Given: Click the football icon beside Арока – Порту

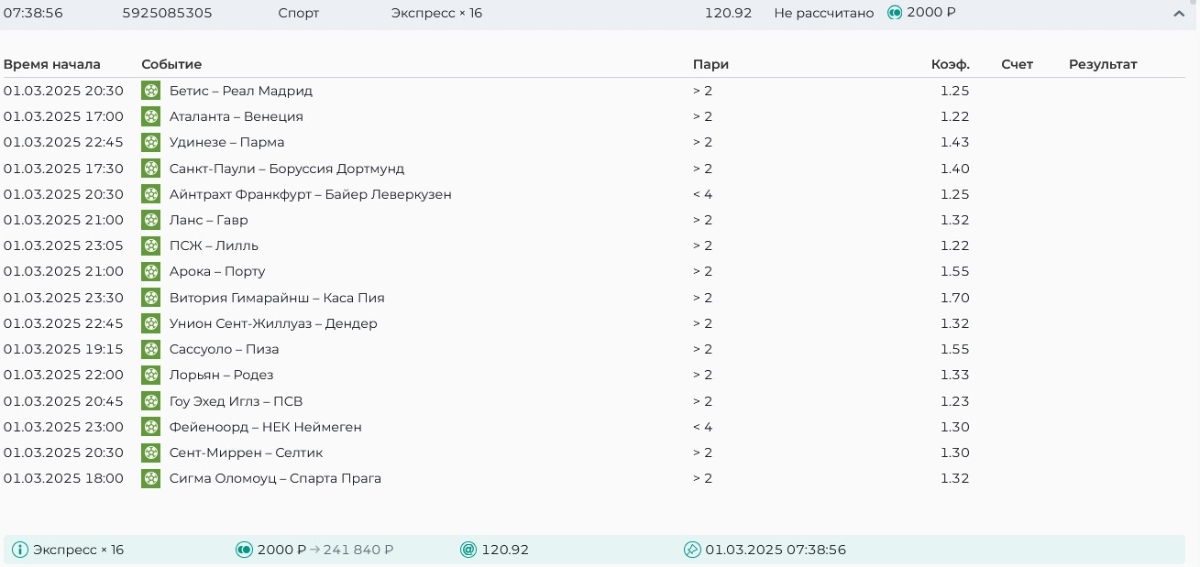Looking at the screenshot, I should [151, 271].
